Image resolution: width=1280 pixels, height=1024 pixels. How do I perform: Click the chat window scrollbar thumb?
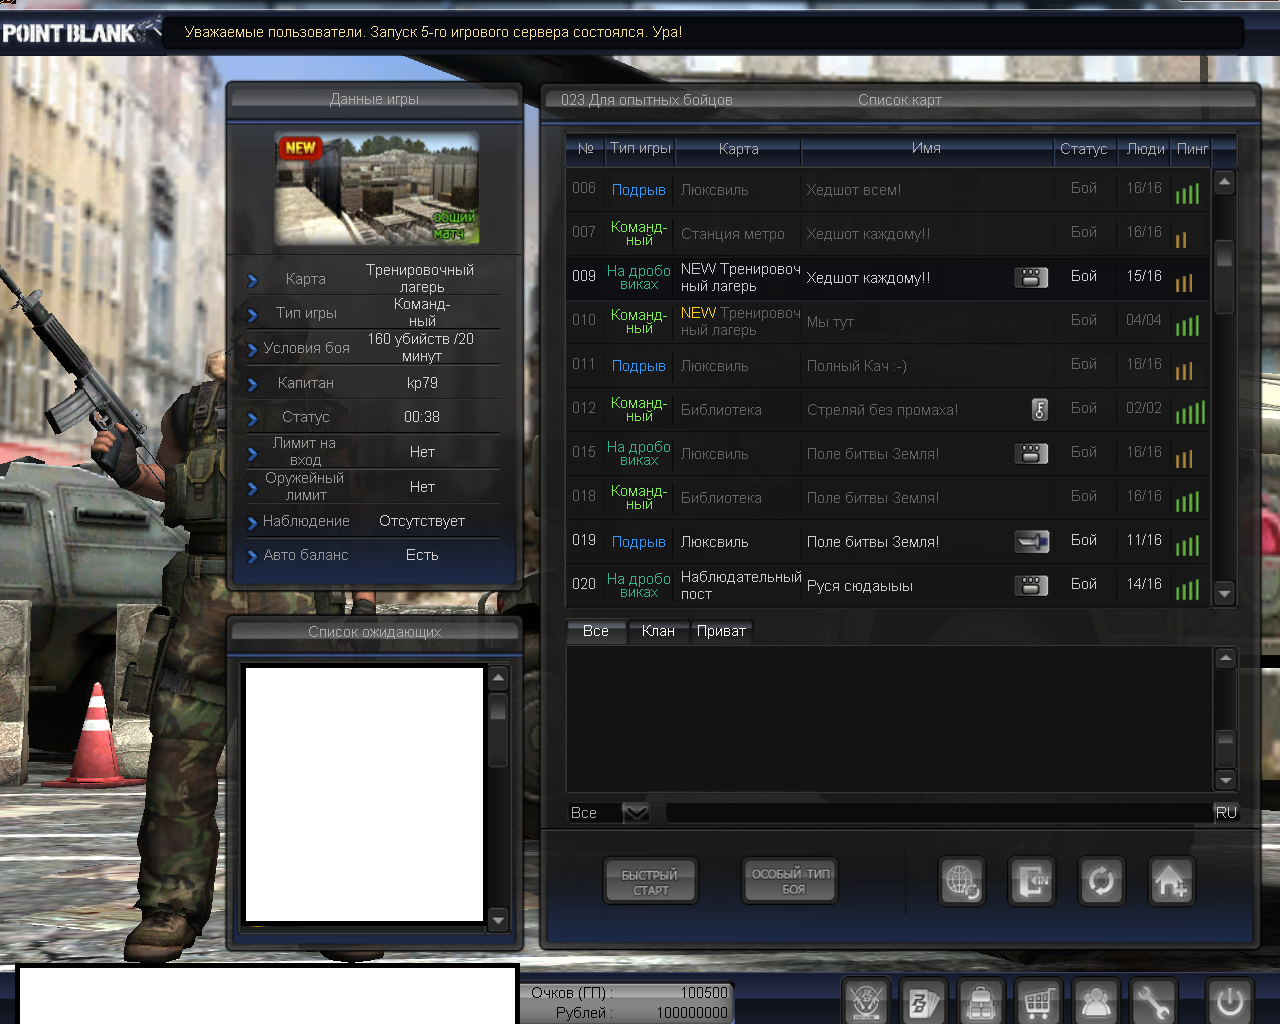(x=1225, y=748)
